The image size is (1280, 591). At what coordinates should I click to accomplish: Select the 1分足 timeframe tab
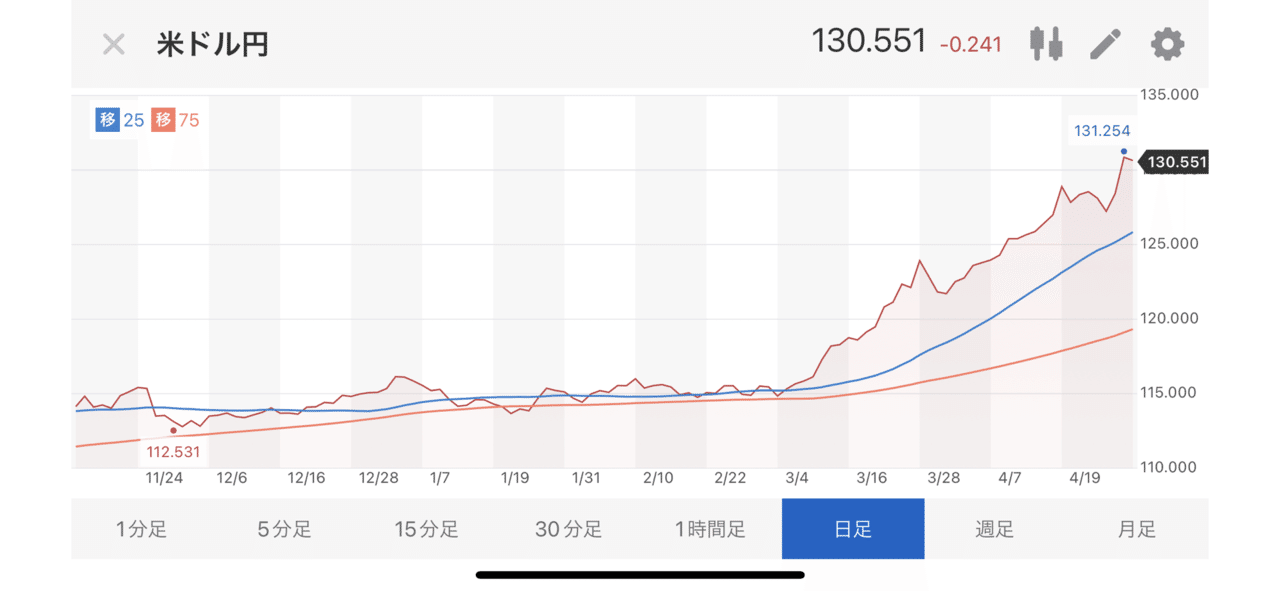[142, 529]
